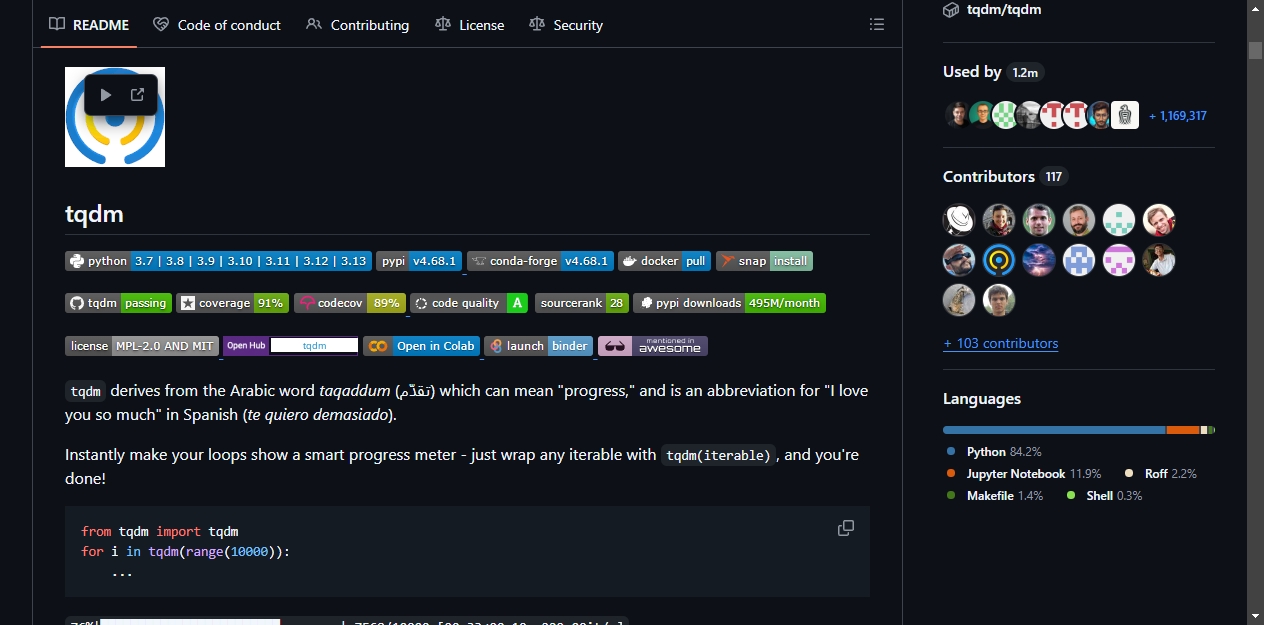
Task: Click the python versions badge
Action: [218, 261]
